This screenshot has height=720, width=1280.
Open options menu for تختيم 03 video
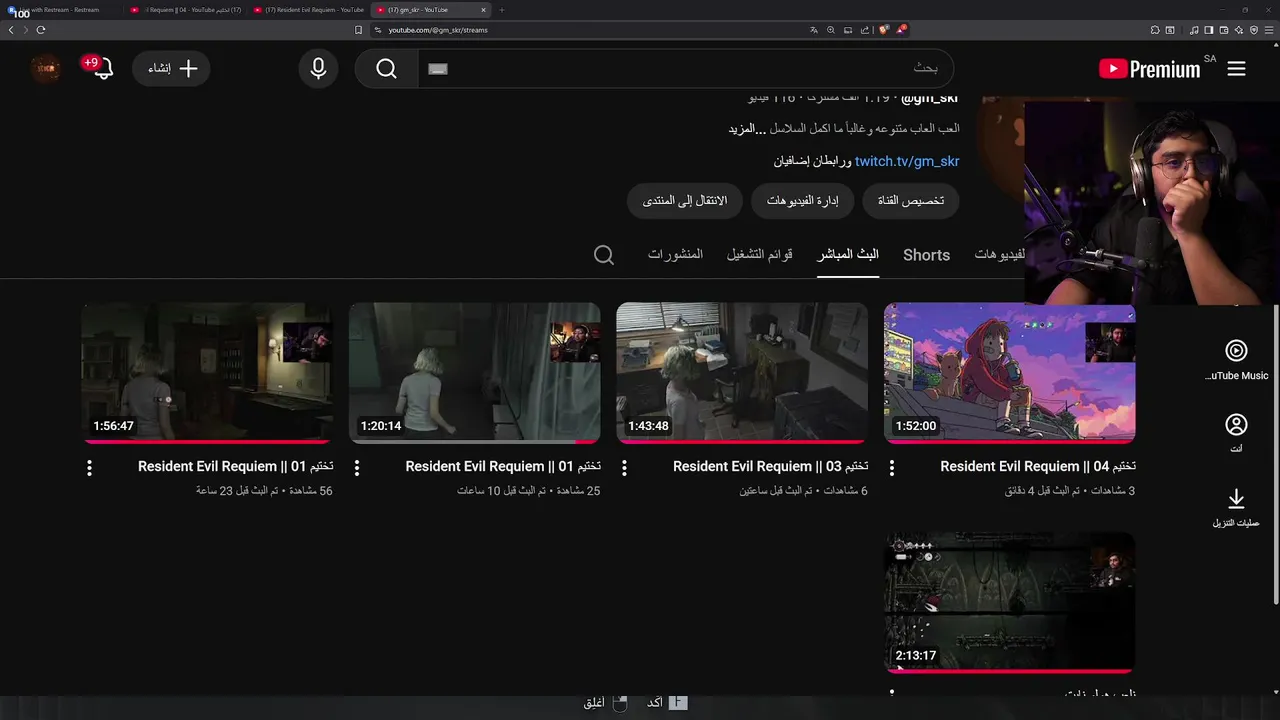tap(624, 468)
